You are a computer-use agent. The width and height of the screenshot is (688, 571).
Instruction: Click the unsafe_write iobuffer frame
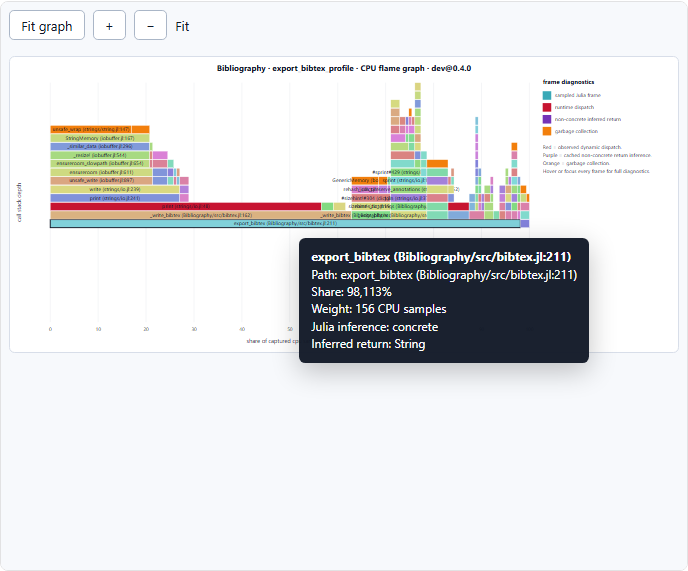click(101, 180)
